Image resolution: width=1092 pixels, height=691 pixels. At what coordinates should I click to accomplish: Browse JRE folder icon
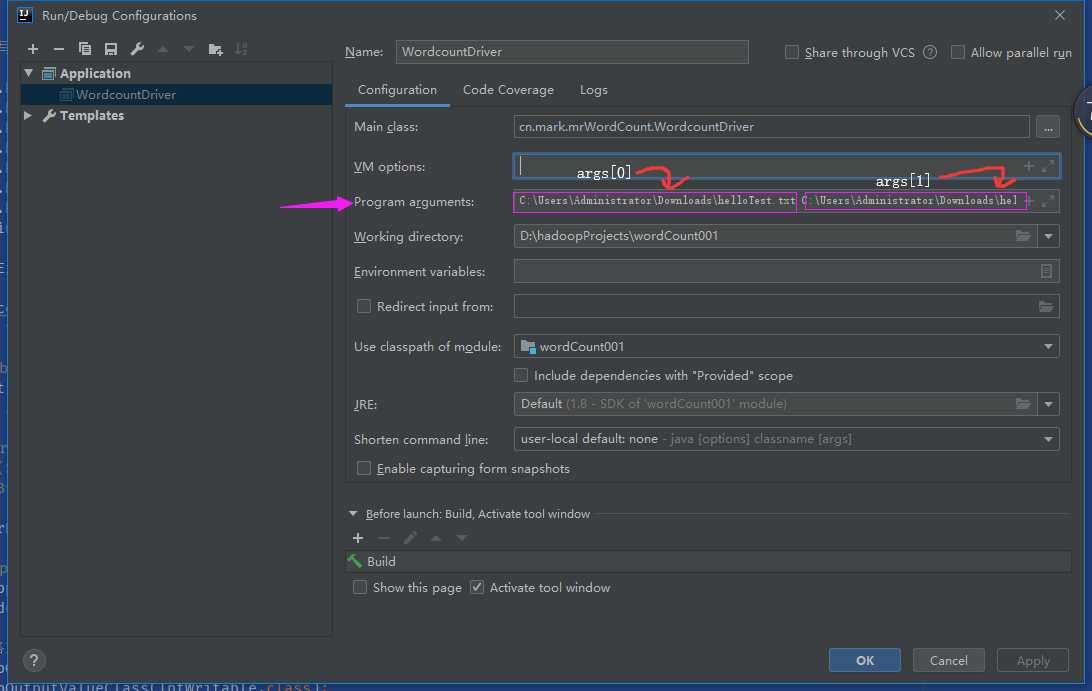tap(1022, 404)
